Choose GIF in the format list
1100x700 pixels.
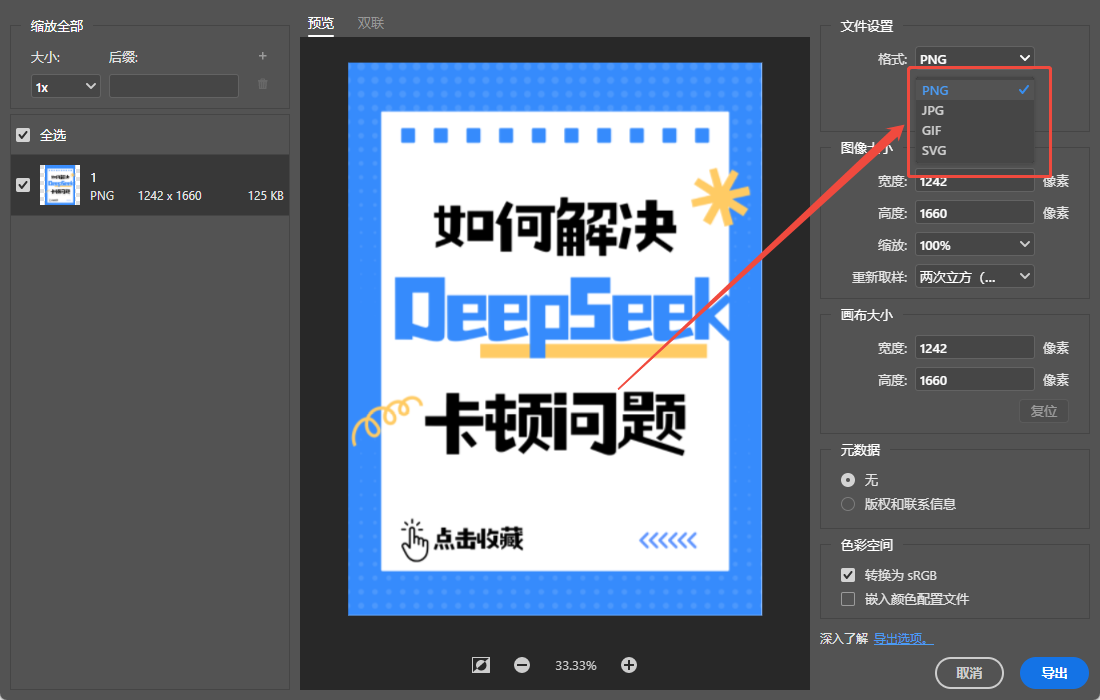[x=974, y=130]
